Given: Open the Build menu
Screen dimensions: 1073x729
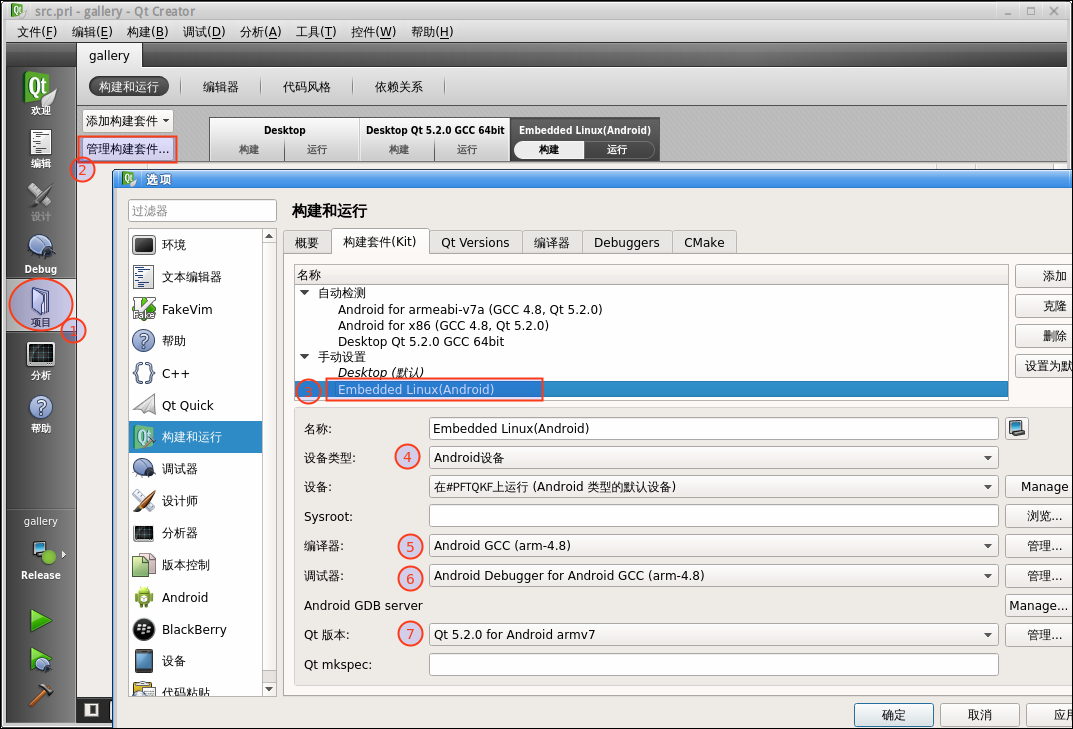Looking at the screenshot, I should coord(147,31).
